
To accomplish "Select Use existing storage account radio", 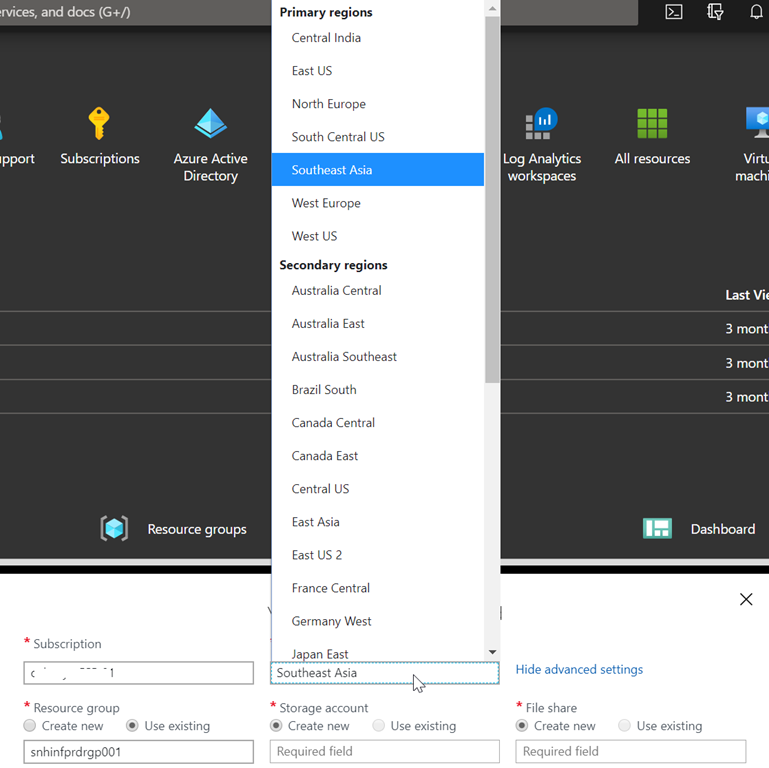I will (379, 725).
